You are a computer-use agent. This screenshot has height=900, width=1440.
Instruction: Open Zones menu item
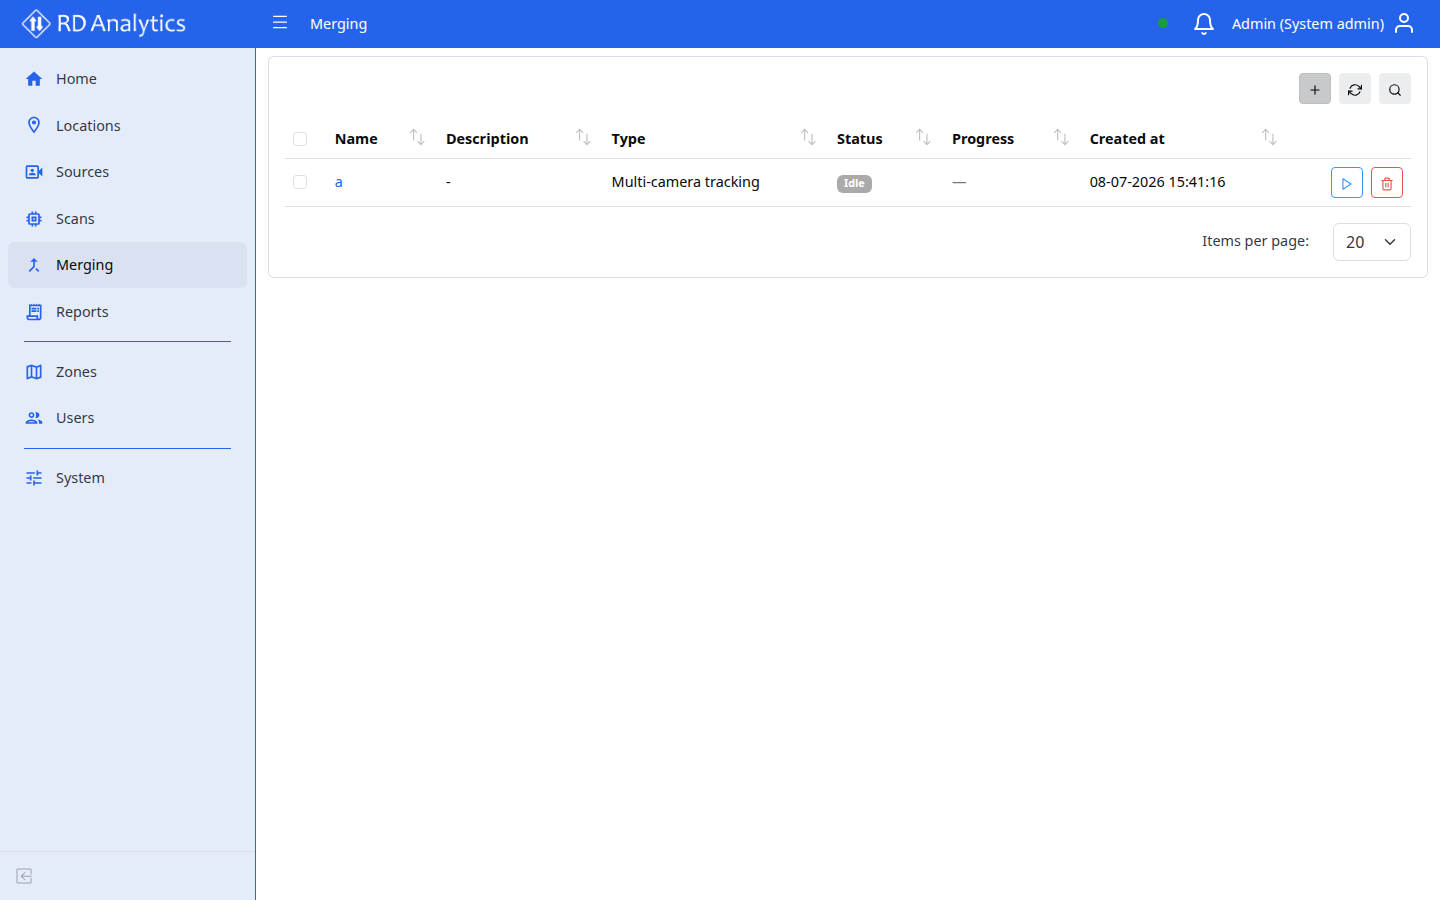click(127, 372)
